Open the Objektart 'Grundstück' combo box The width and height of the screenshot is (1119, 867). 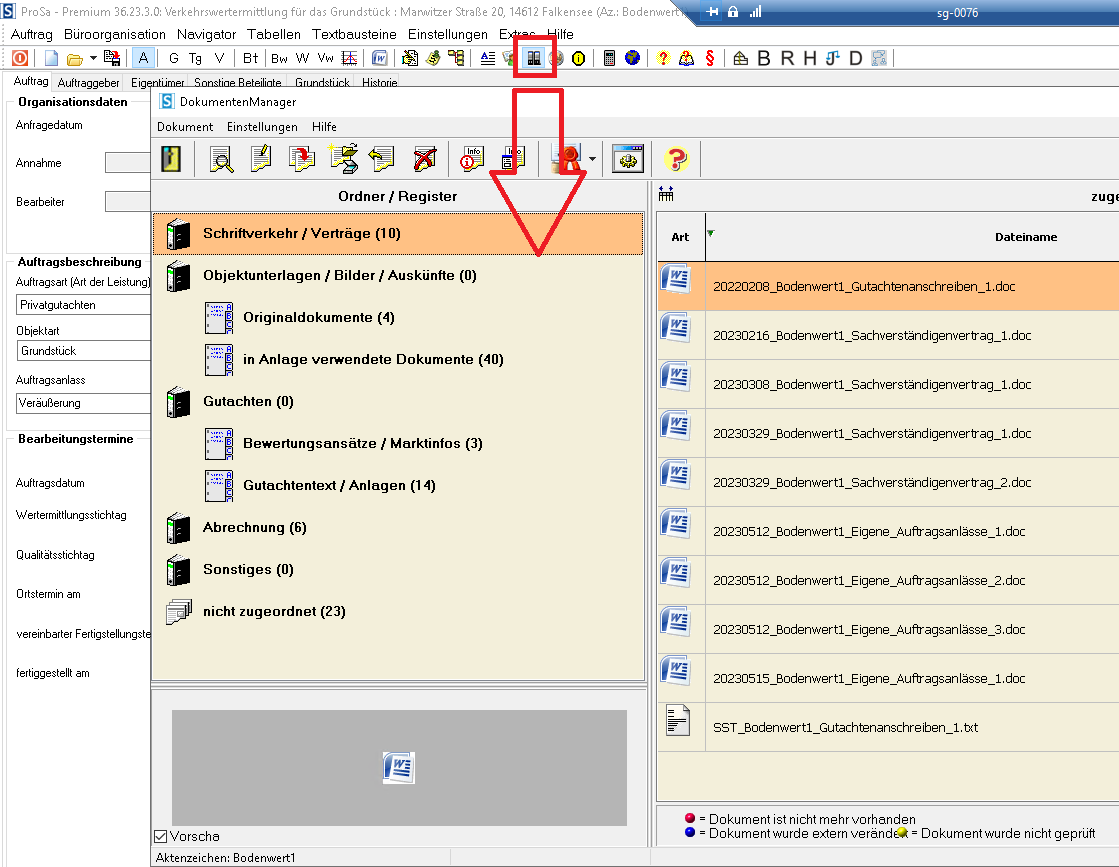83,351
